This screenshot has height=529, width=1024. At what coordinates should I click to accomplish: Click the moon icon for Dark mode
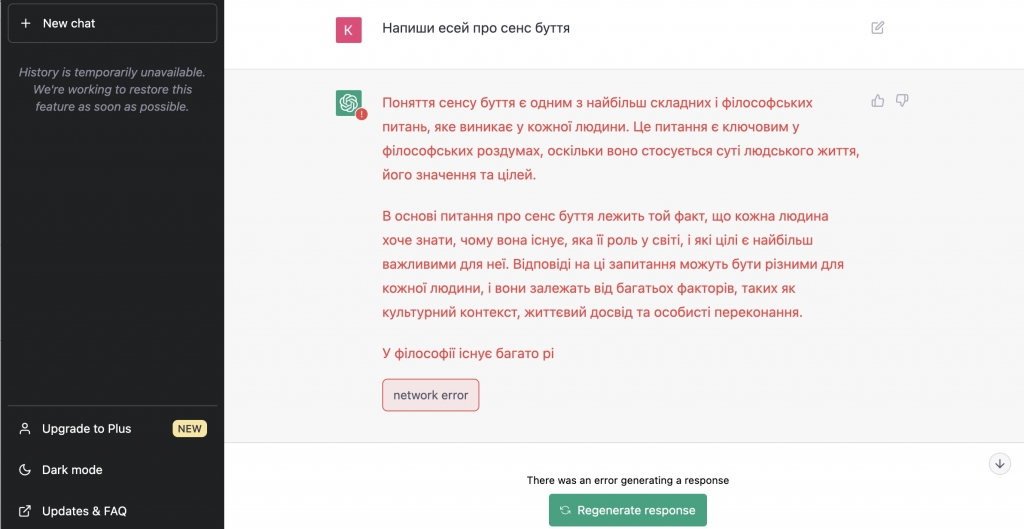click(25, 470)
